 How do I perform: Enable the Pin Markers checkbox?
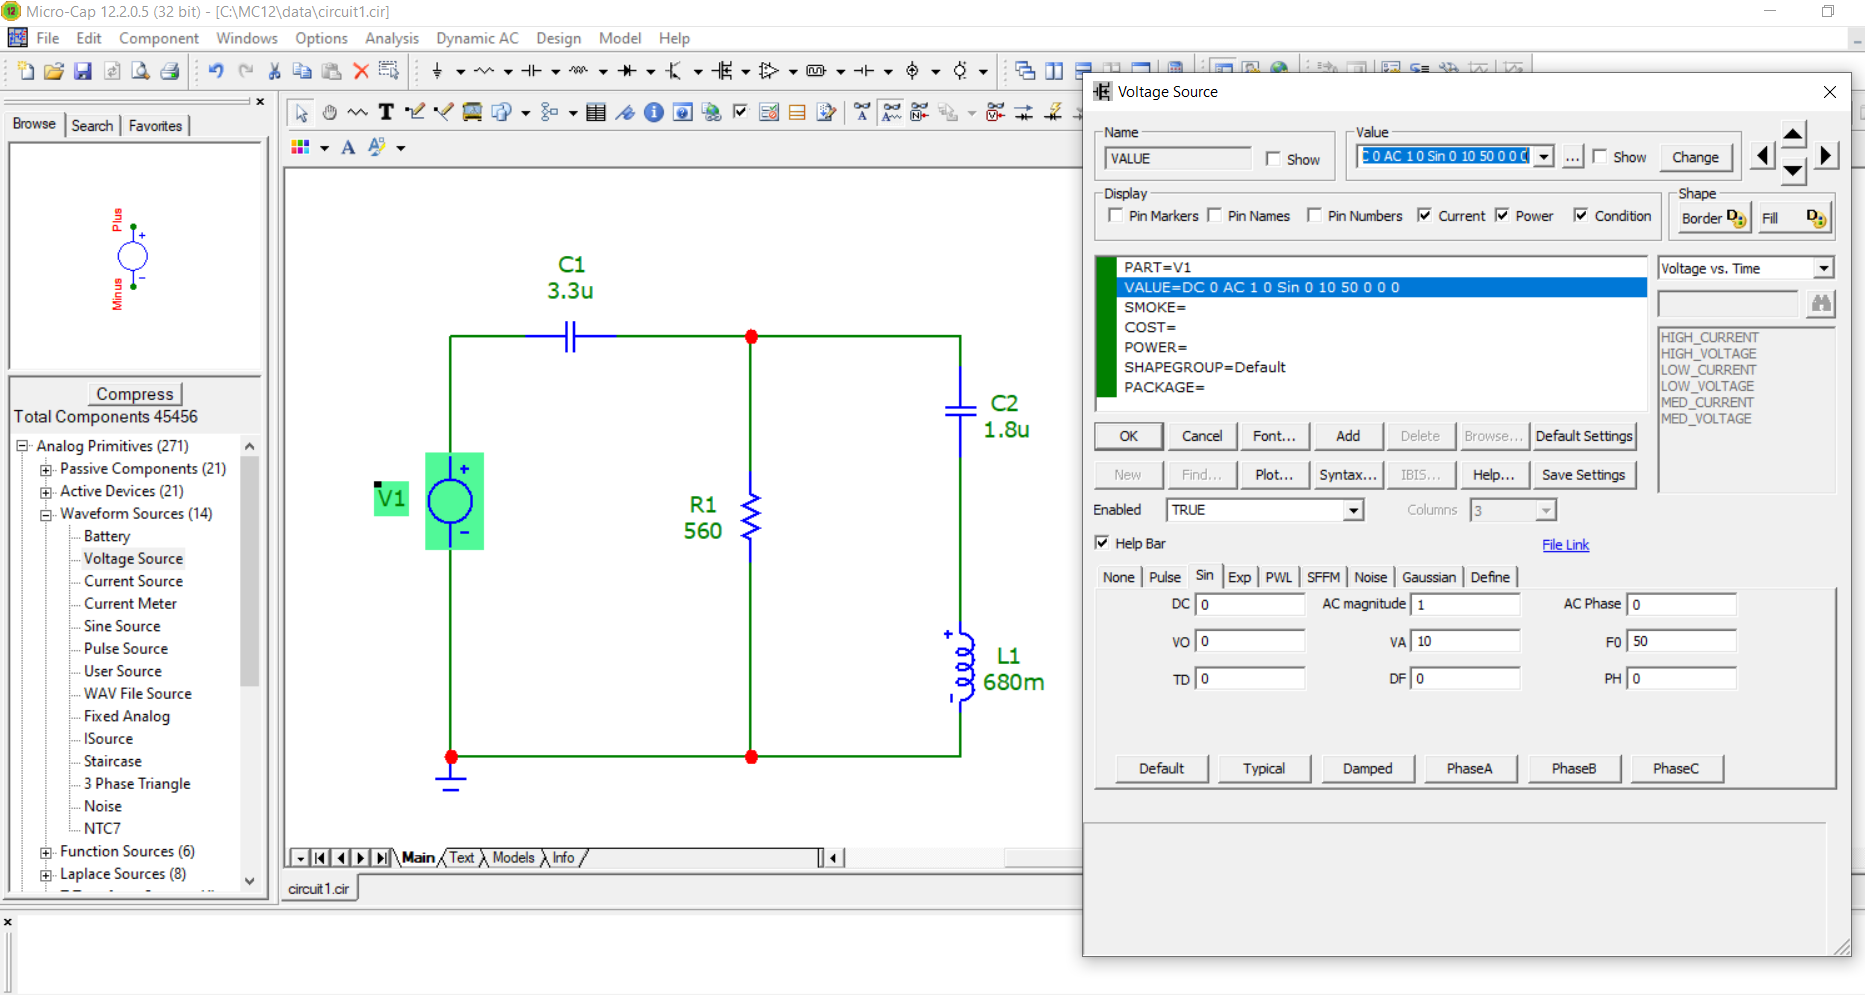tap(1116, 215)
